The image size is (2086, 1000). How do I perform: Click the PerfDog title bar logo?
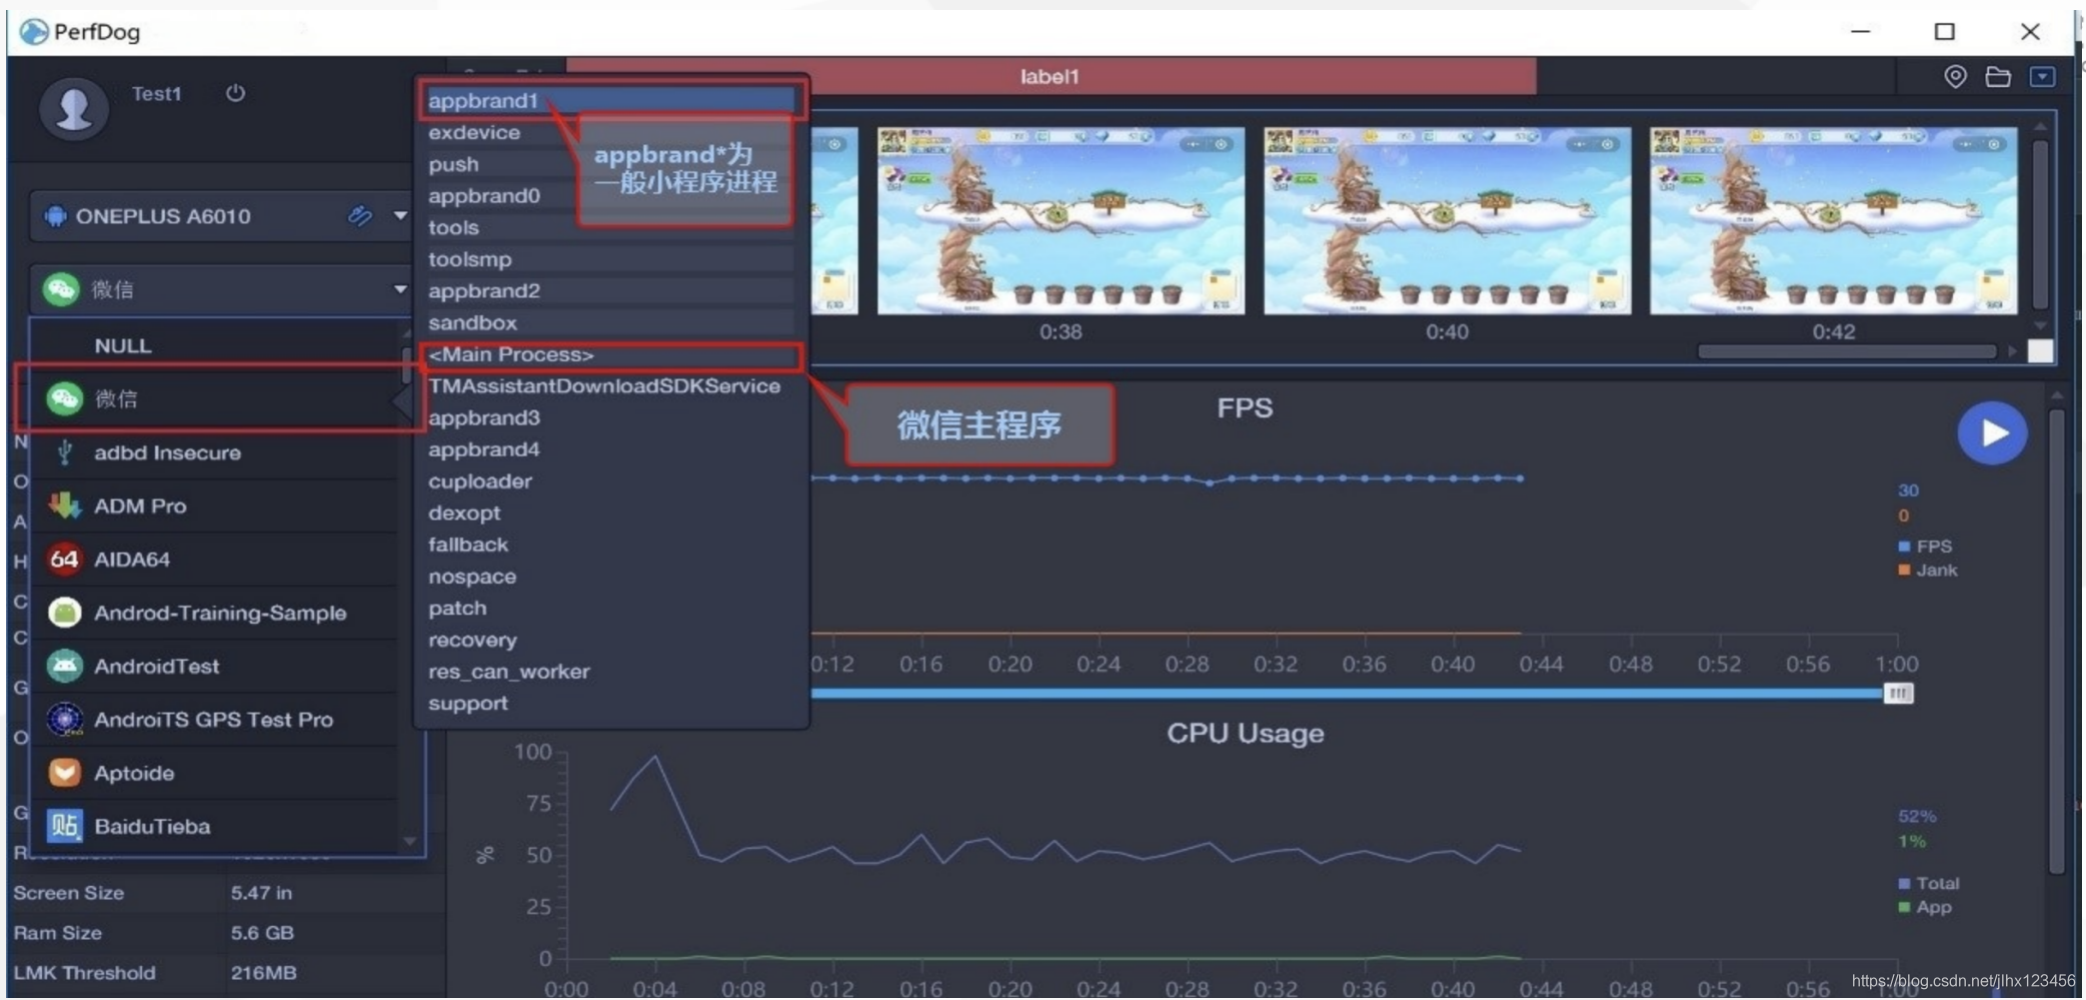(33, 32)
